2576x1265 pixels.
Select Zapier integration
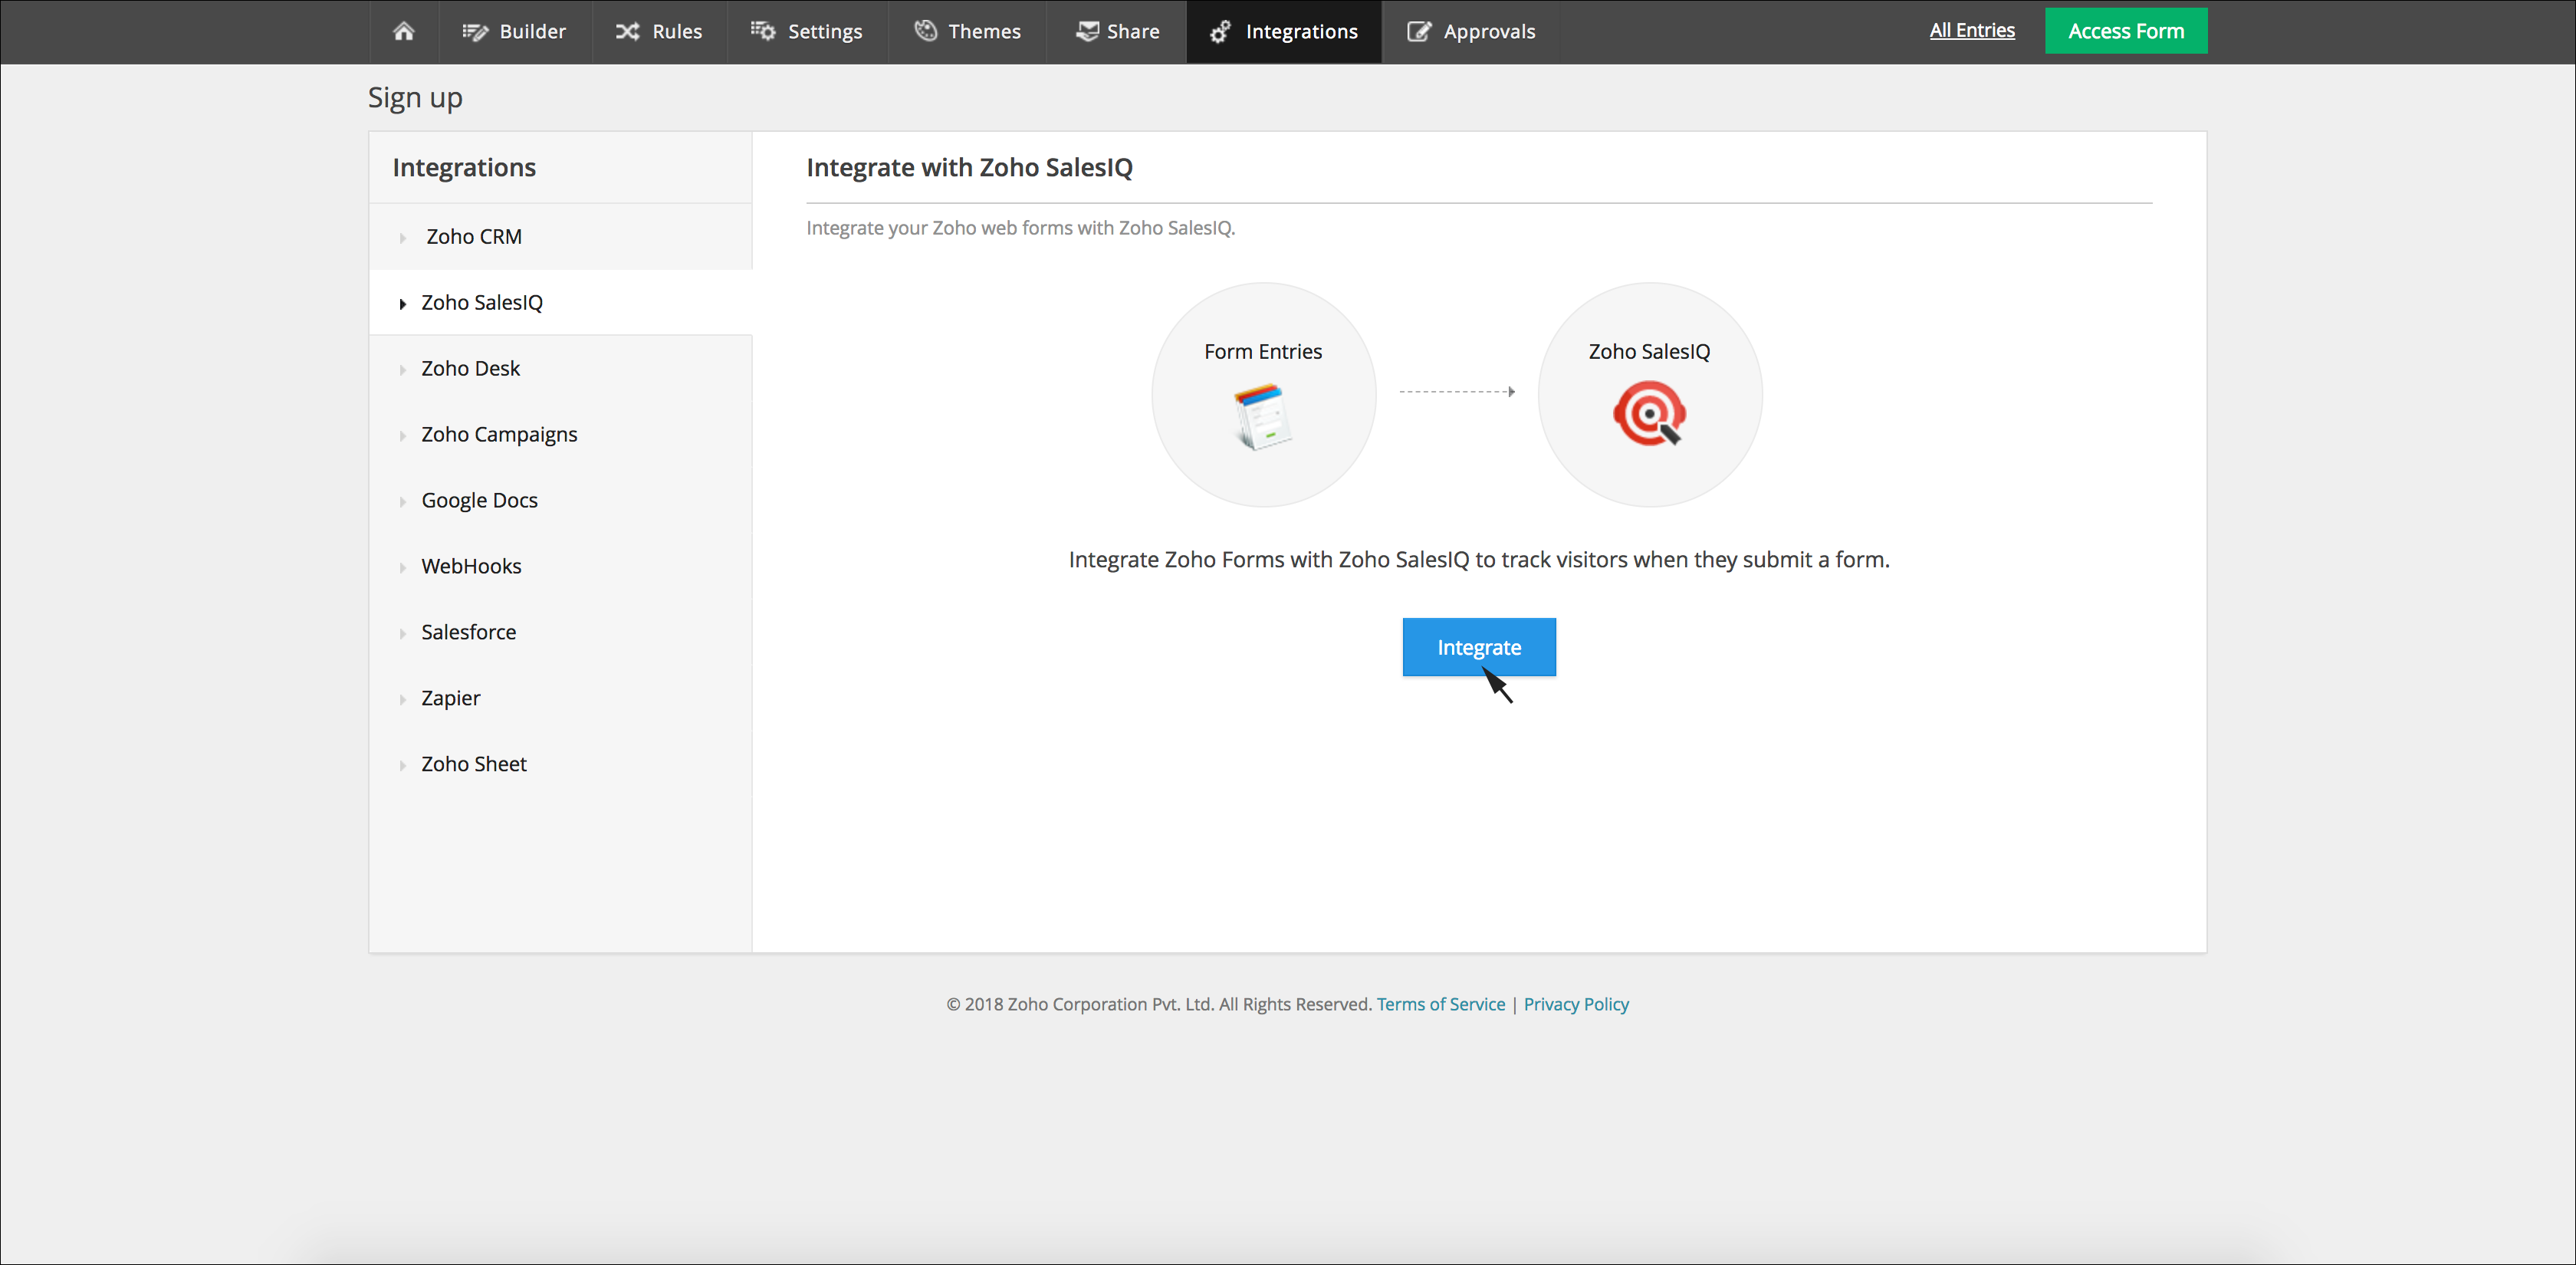coord(560,698)
